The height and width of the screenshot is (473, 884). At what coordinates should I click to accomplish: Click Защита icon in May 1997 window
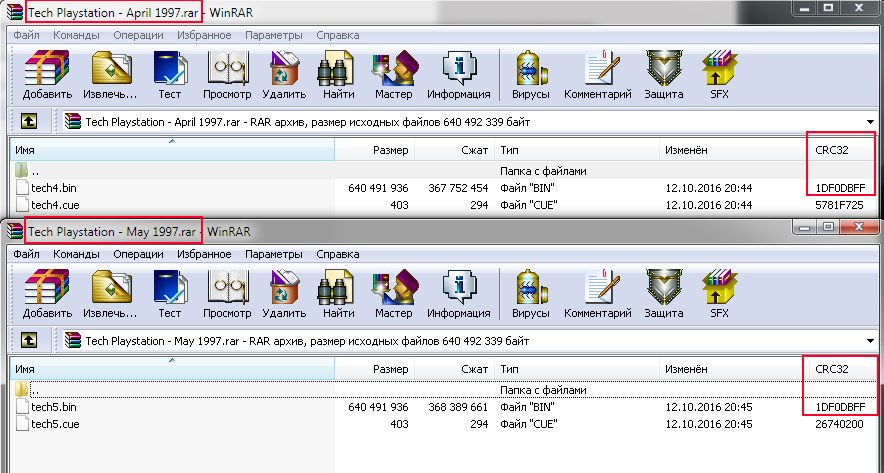[x=664, y=288]
